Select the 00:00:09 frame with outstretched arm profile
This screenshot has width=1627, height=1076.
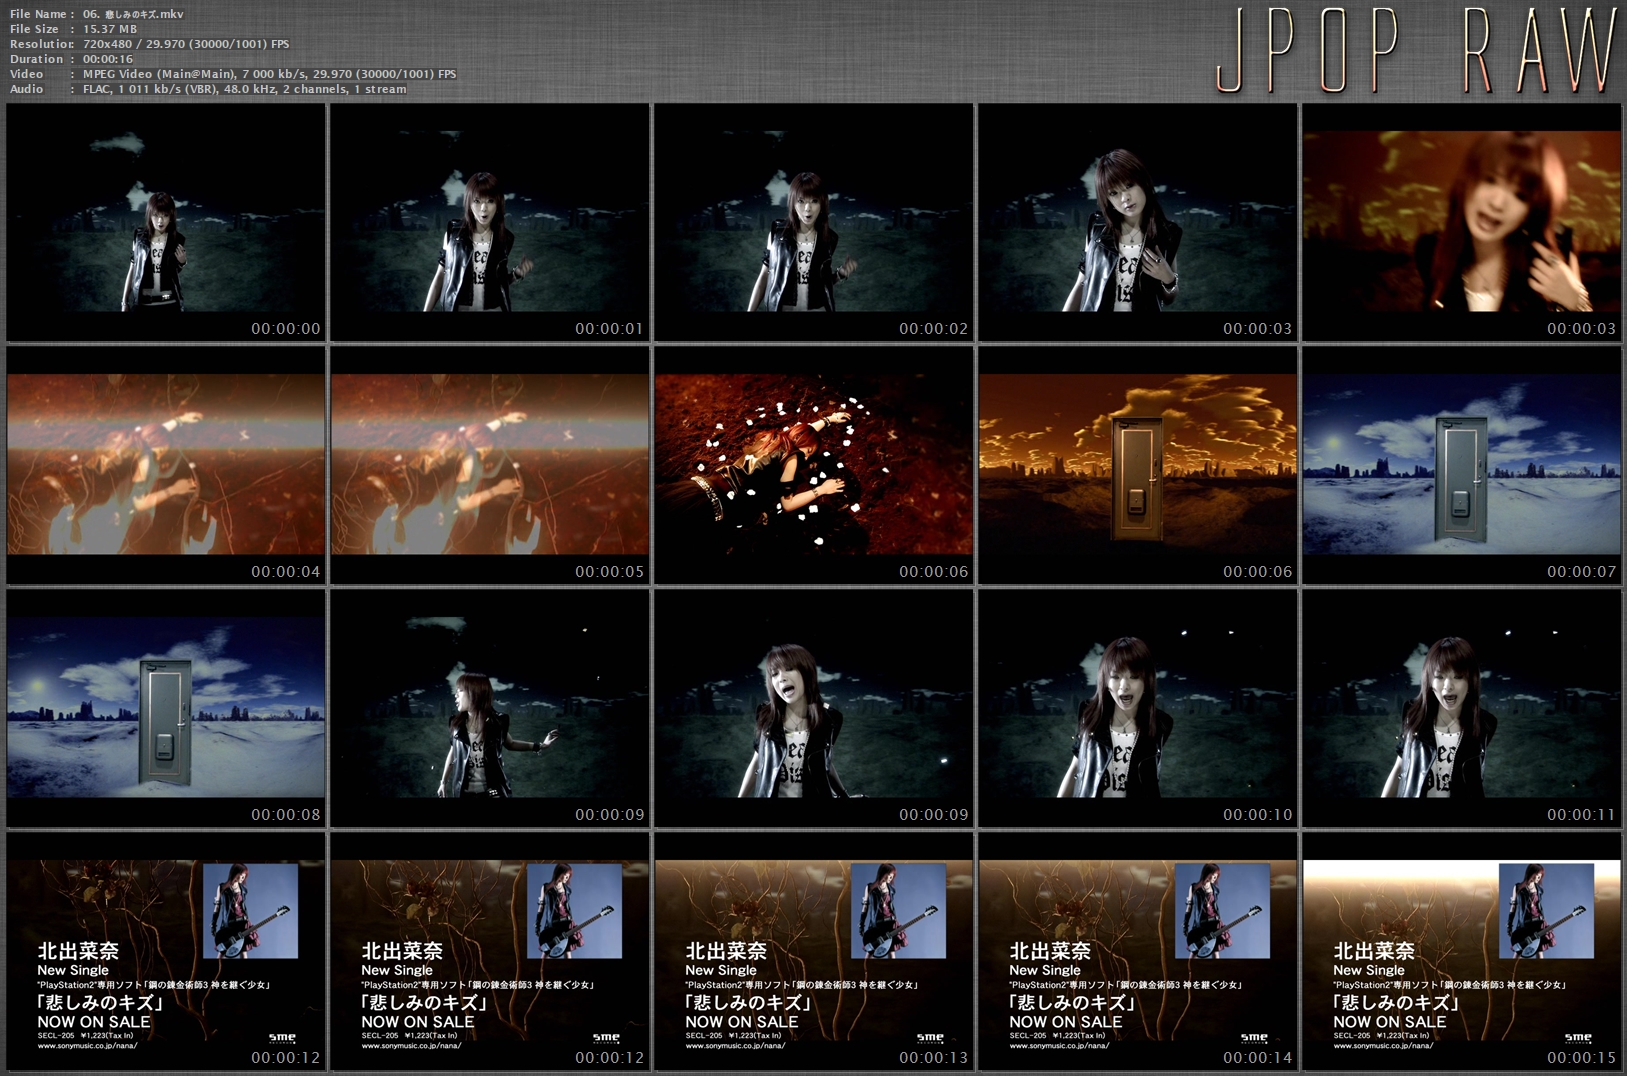point(490,708)
